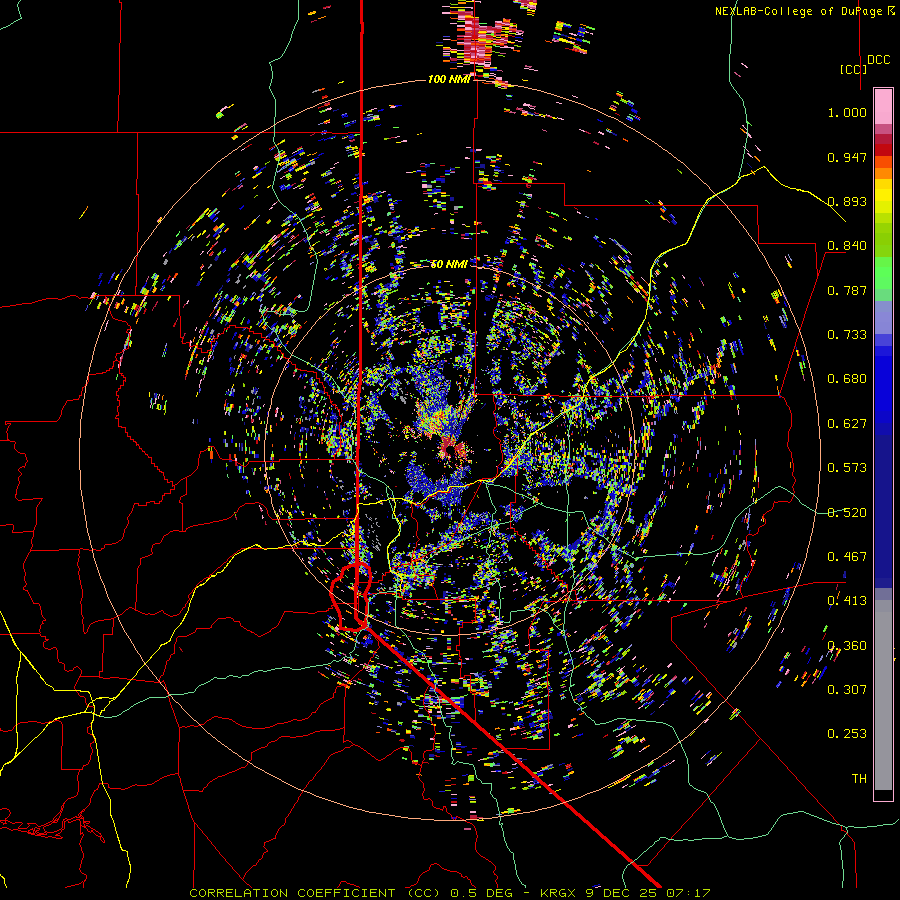This screenshot has height=900, width=900.
Task: Click the Correlation Coefficient product caption
Action: (x=315, y=893)
